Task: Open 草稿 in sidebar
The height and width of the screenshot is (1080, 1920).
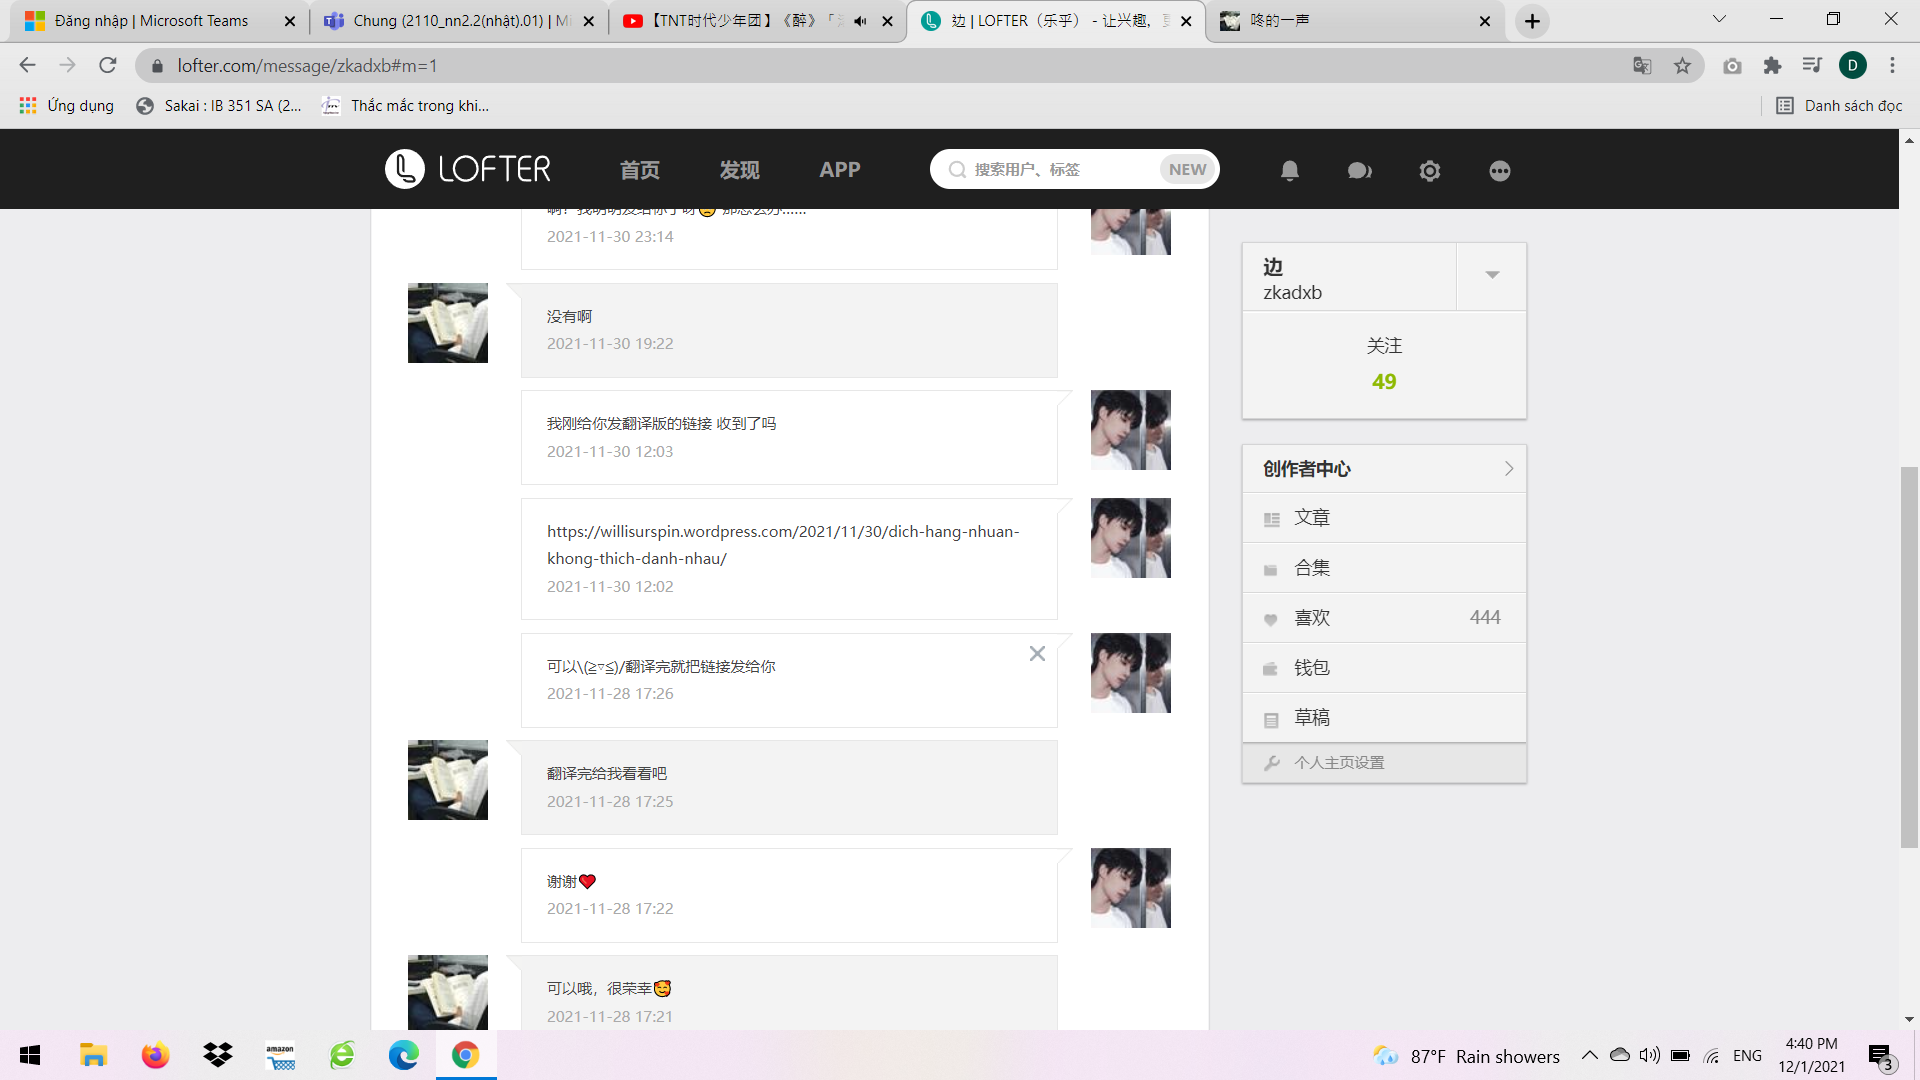Action: click(x=1384, y=718)
